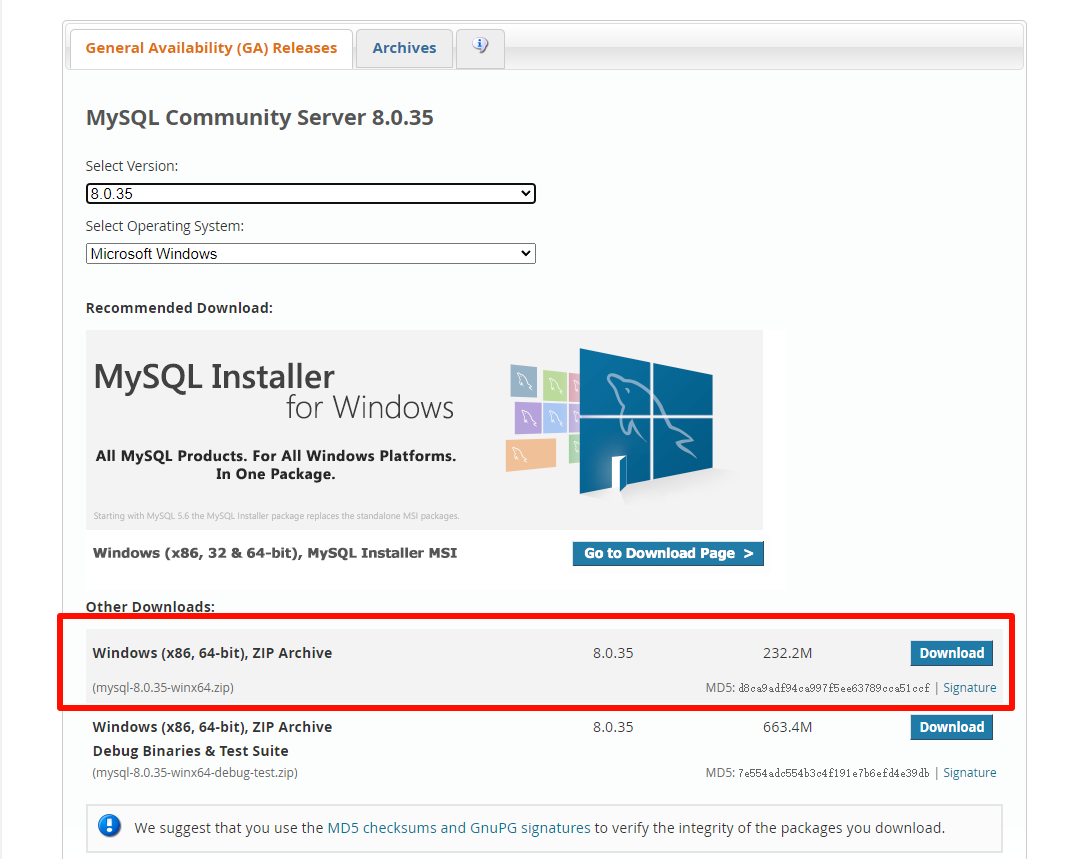Click the 663.4M file size
This screenshot has height=859, width=1069.
787,727
